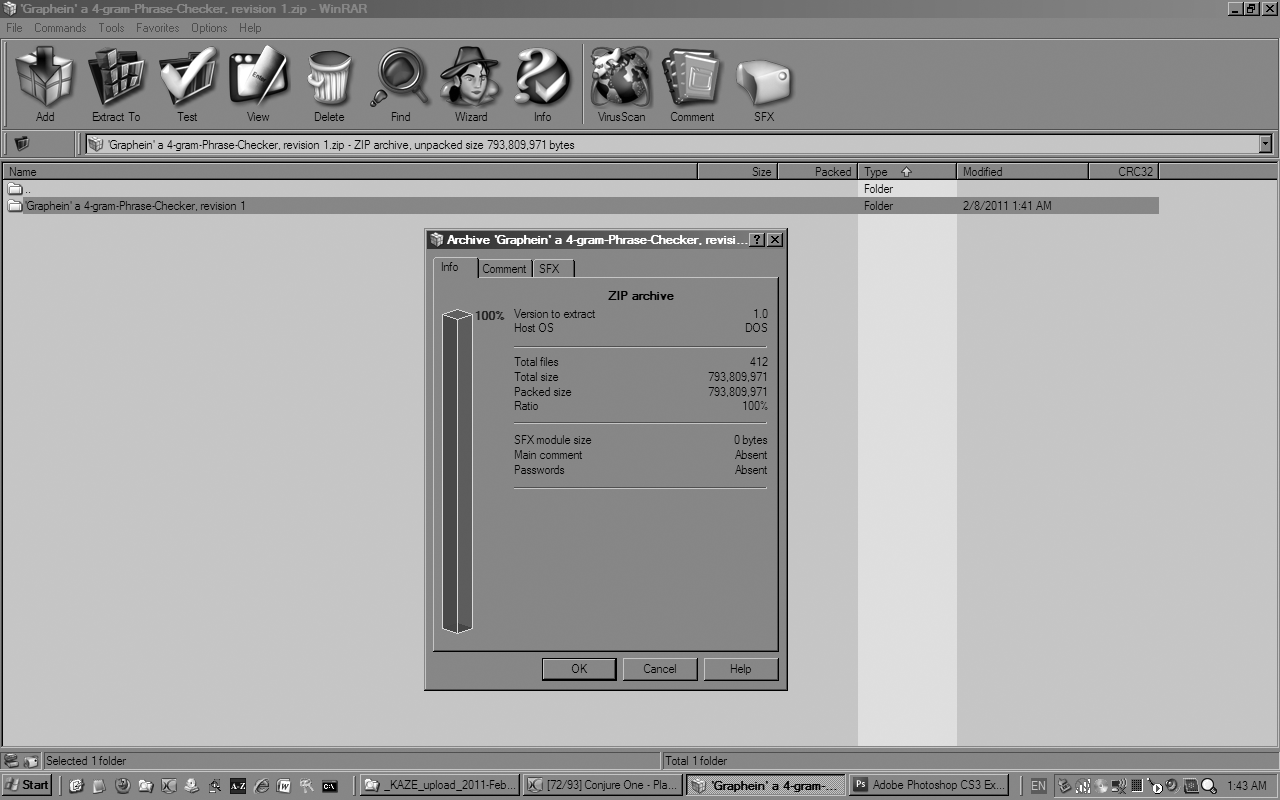
Task: Sort by the Modified column header
Action: [1023, 172]
